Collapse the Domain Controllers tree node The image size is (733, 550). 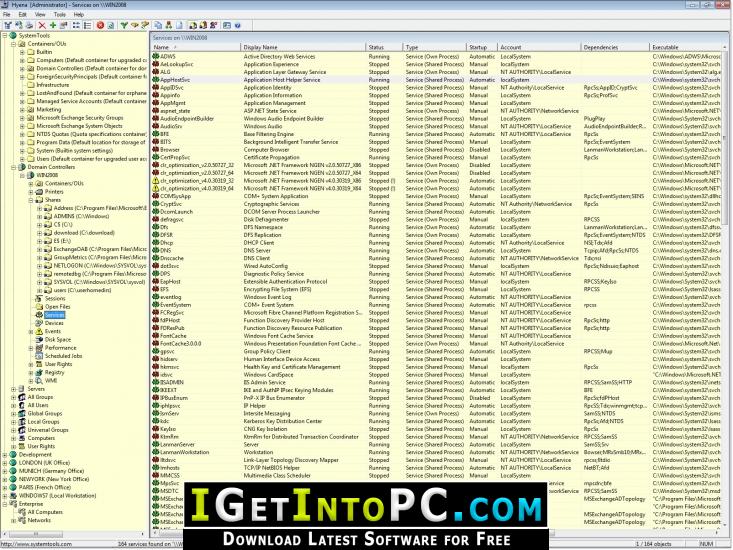[14, 167]
